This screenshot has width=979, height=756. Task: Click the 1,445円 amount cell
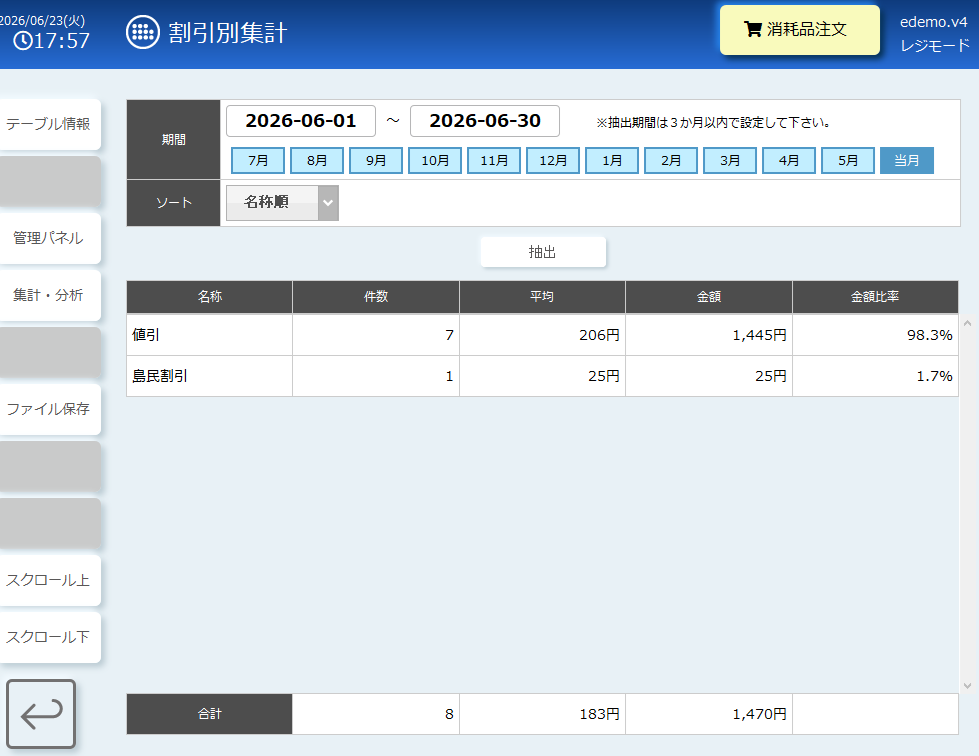click(x=709, y=335)
